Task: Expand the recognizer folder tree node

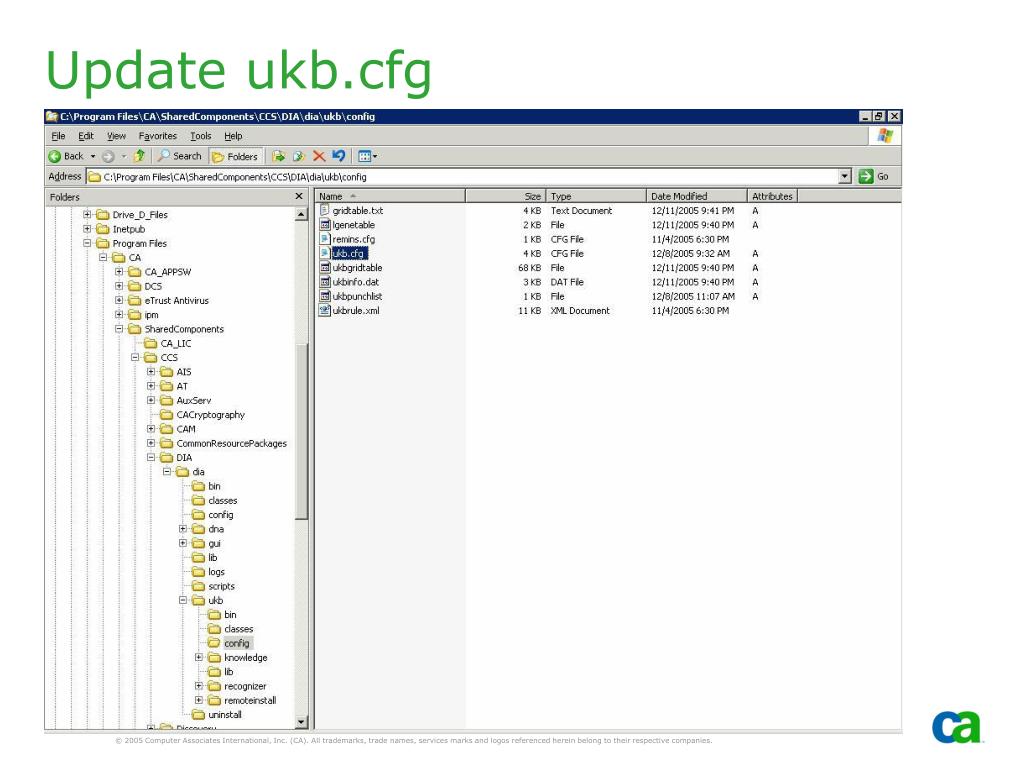Action: [199, 686]
